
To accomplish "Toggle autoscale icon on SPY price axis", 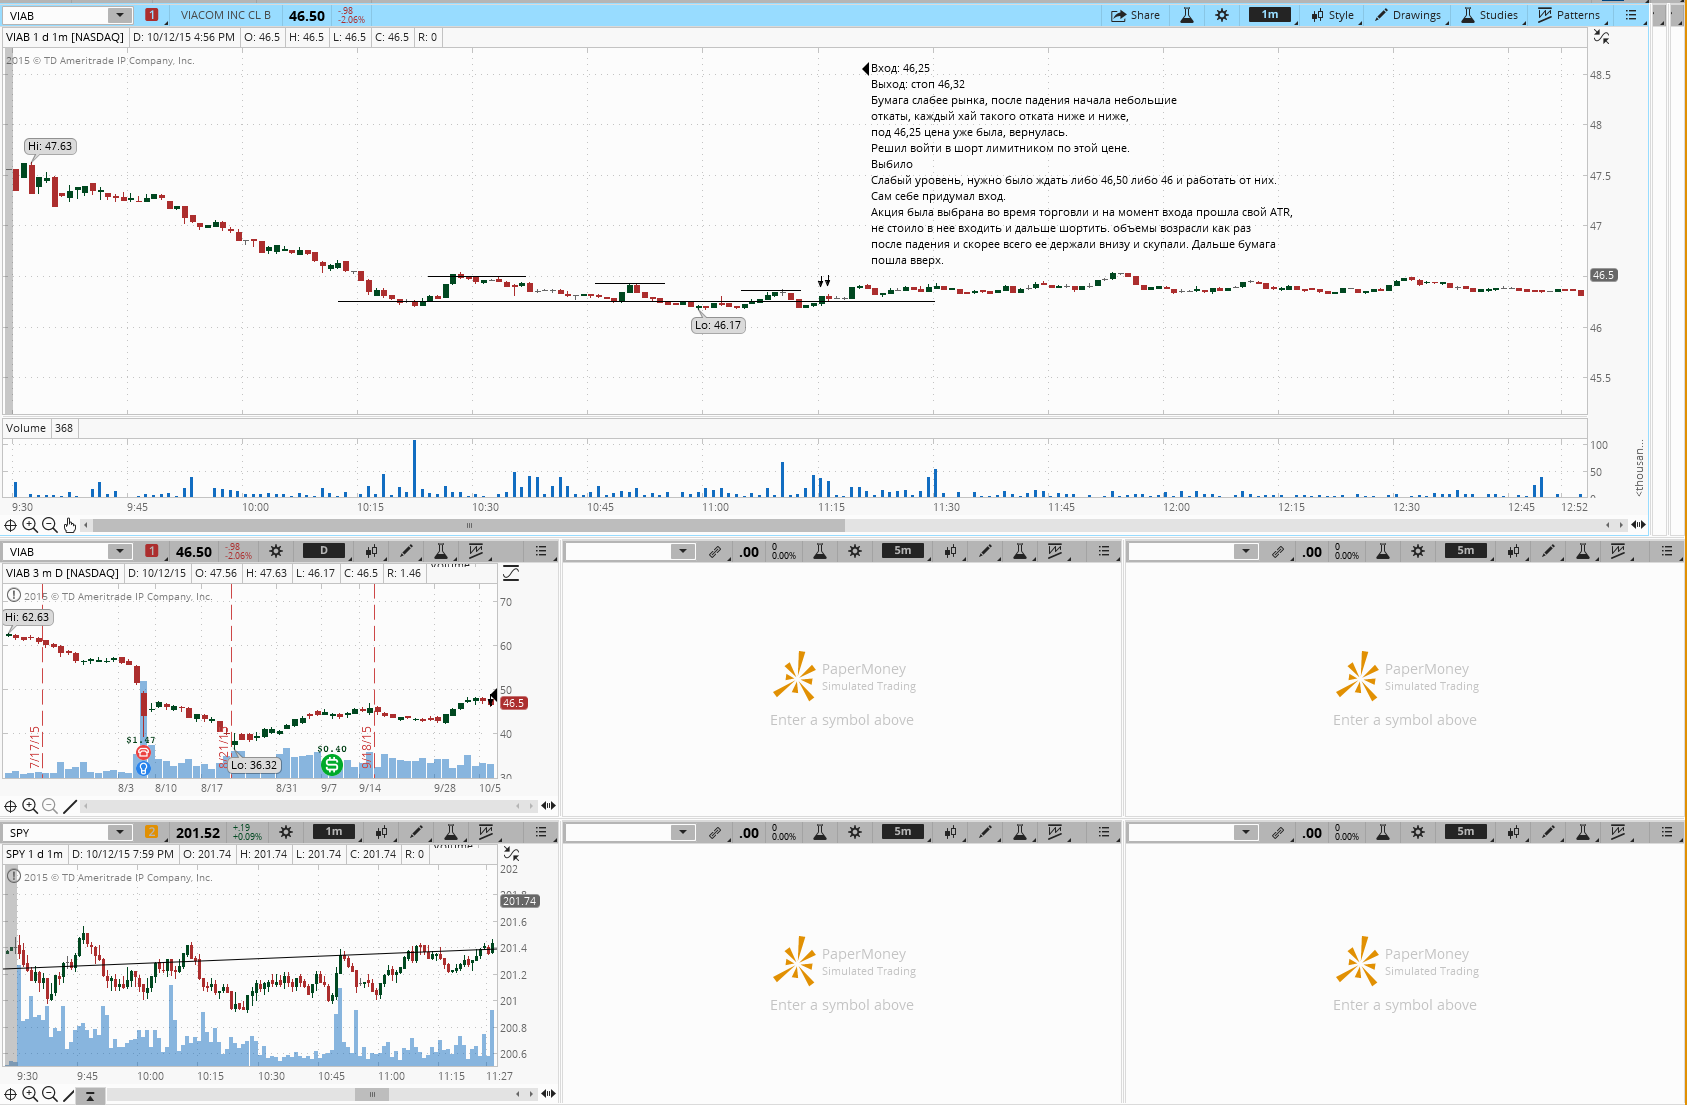I will click(511, 854).
